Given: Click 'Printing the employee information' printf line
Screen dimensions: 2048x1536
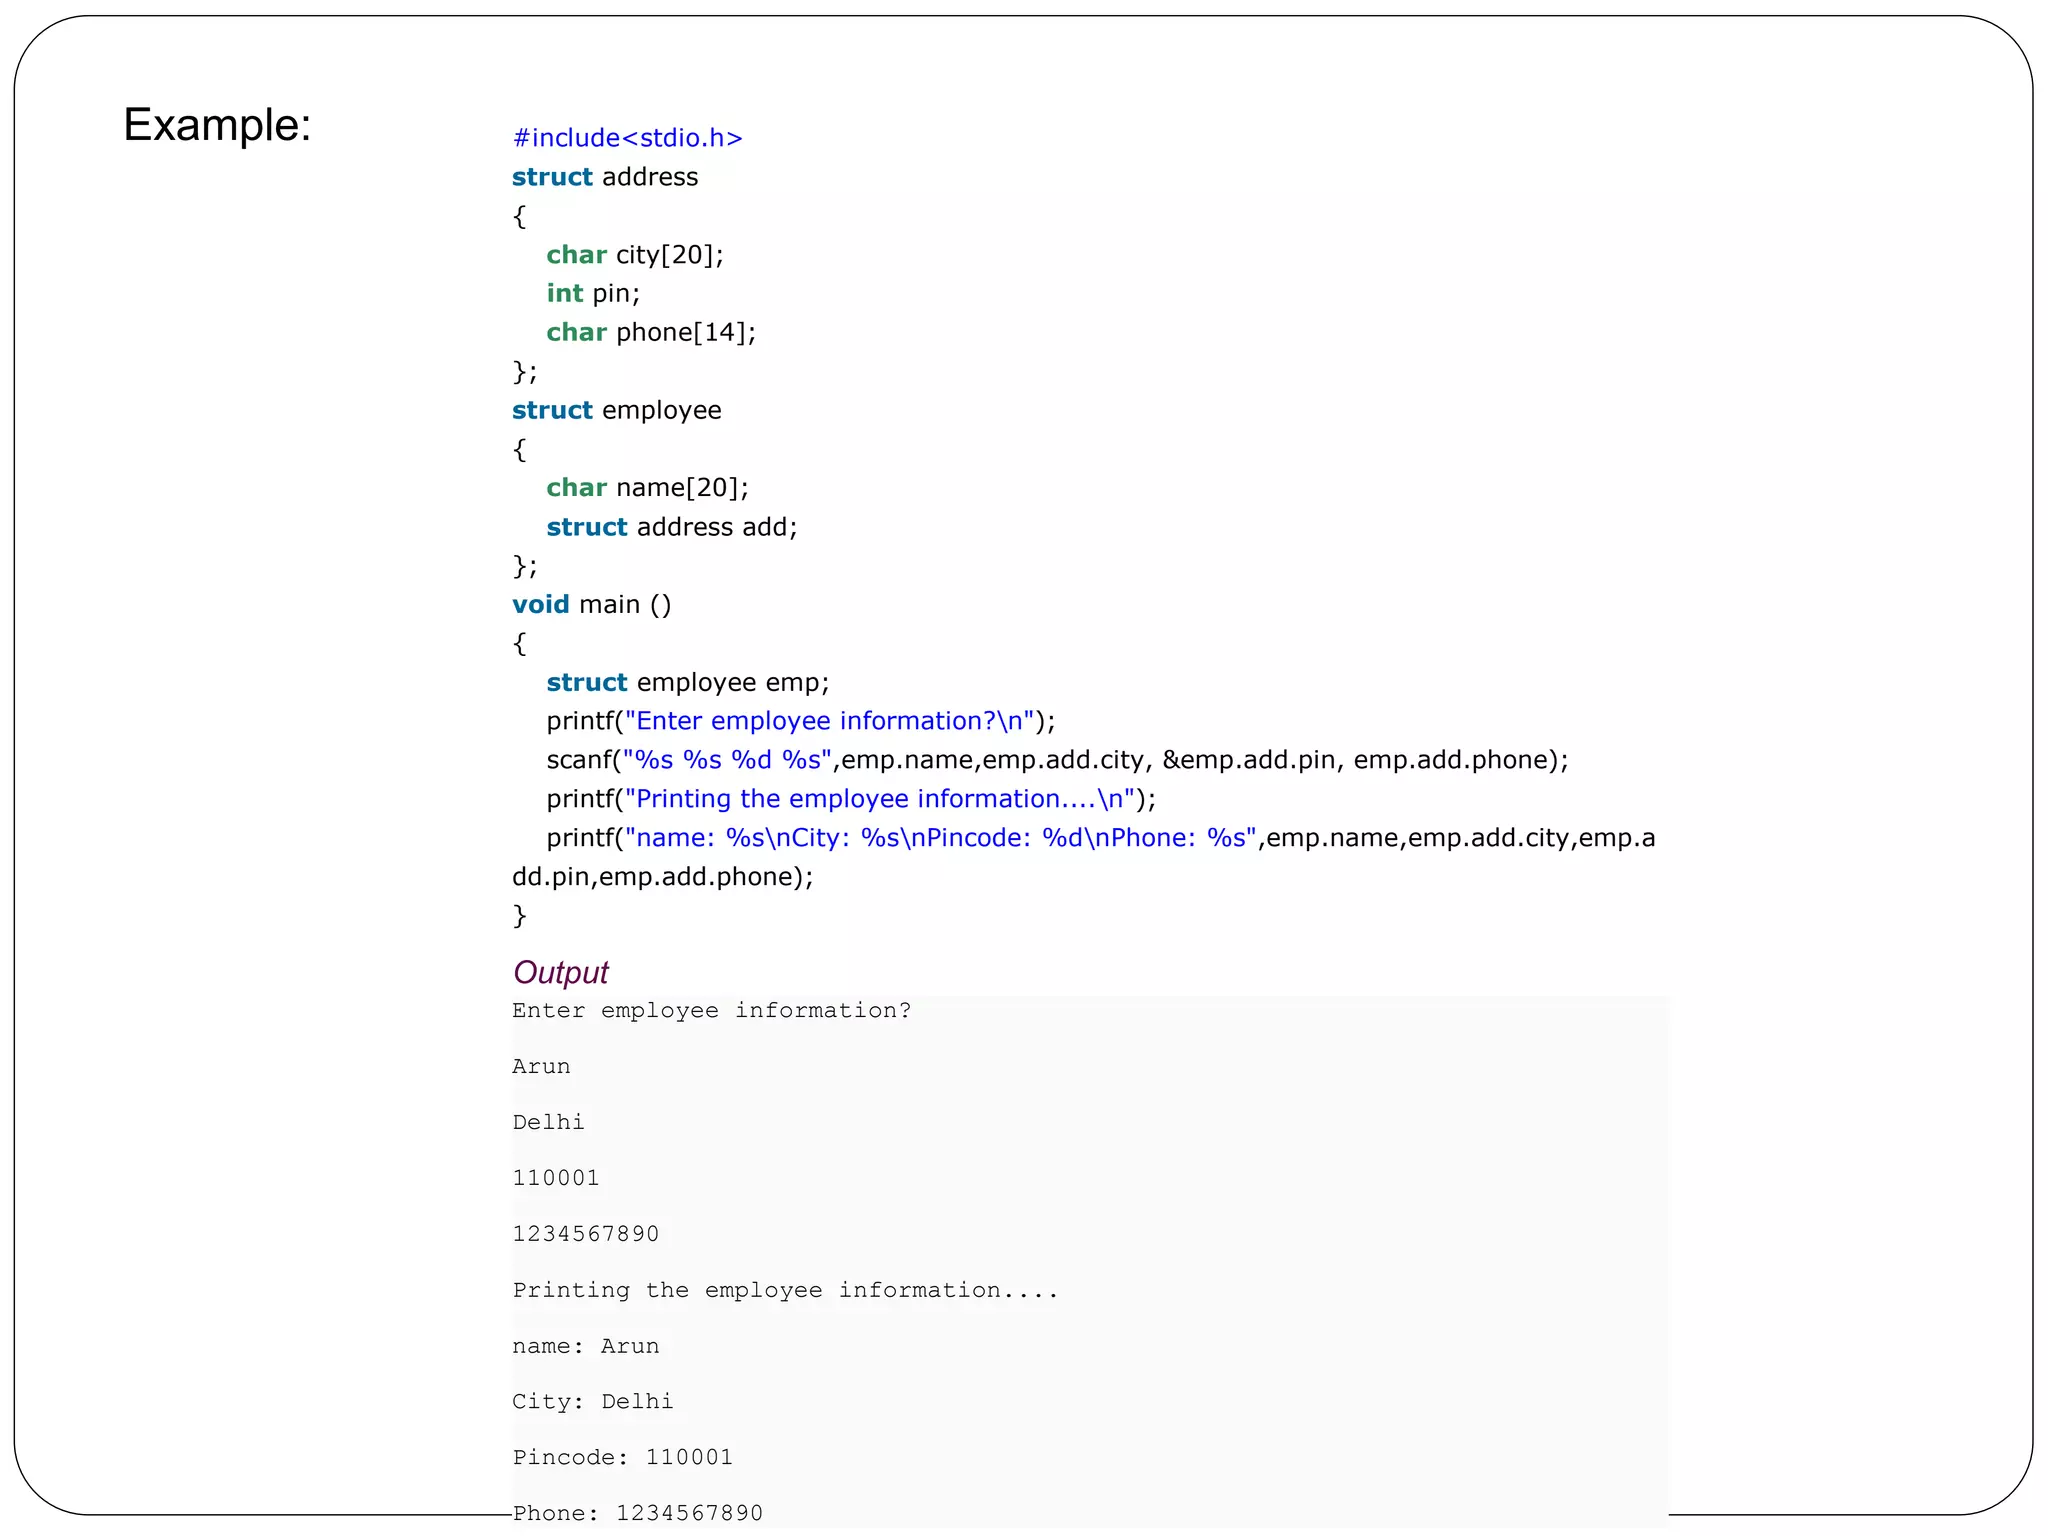Looking at the screenshot, I should click(x=850, y=799).
